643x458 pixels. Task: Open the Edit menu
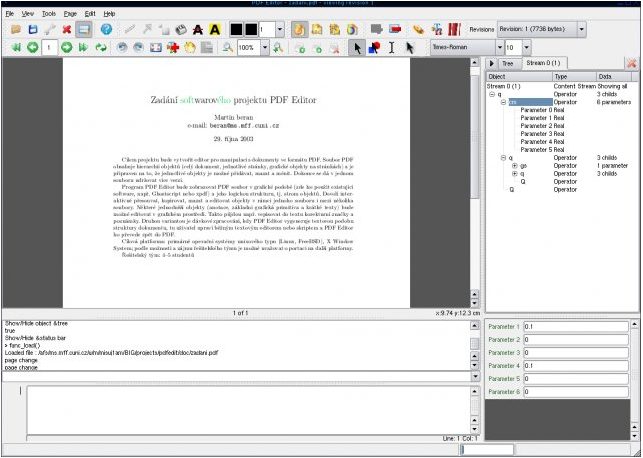click(x=90, y=14)
